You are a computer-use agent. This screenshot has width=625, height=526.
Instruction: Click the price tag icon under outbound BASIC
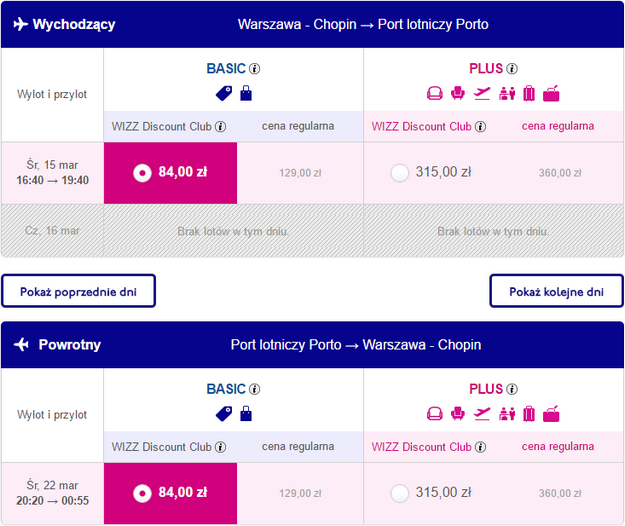point(224,93)
